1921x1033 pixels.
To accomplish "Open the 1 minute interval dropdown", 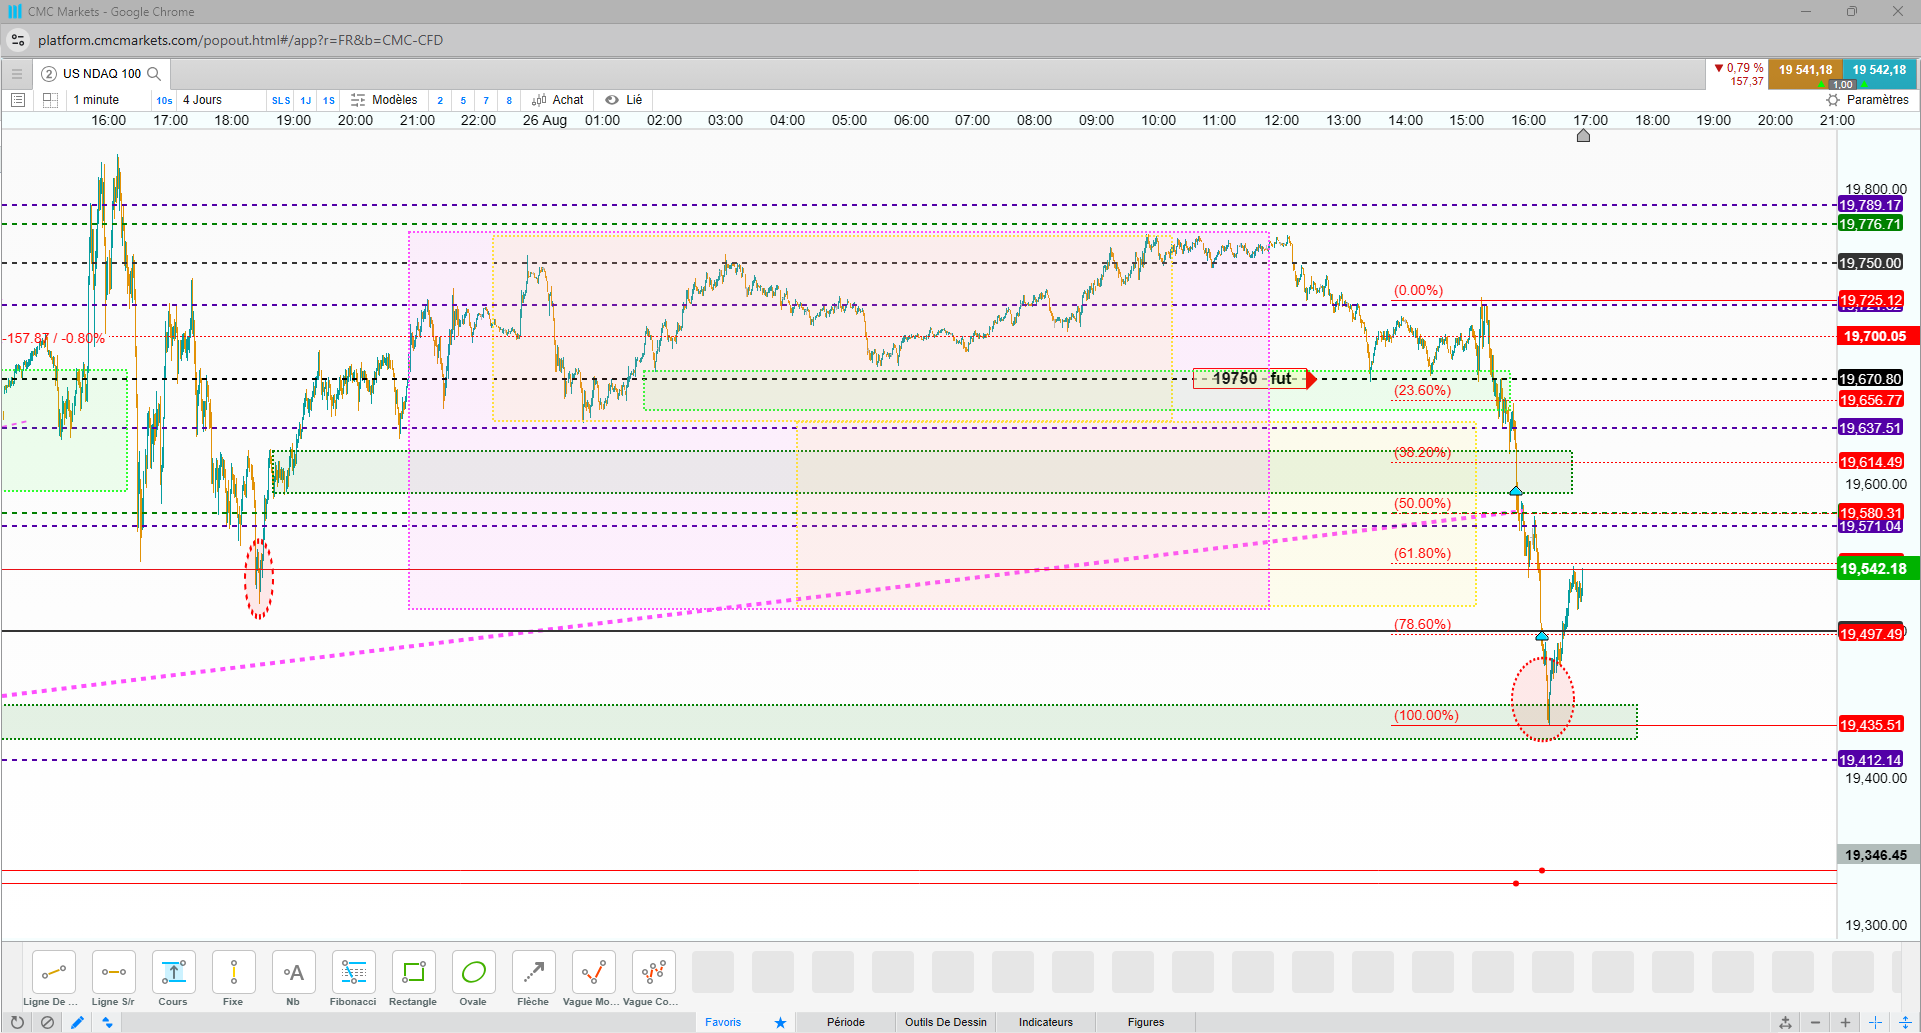I will tap(97, 100).
